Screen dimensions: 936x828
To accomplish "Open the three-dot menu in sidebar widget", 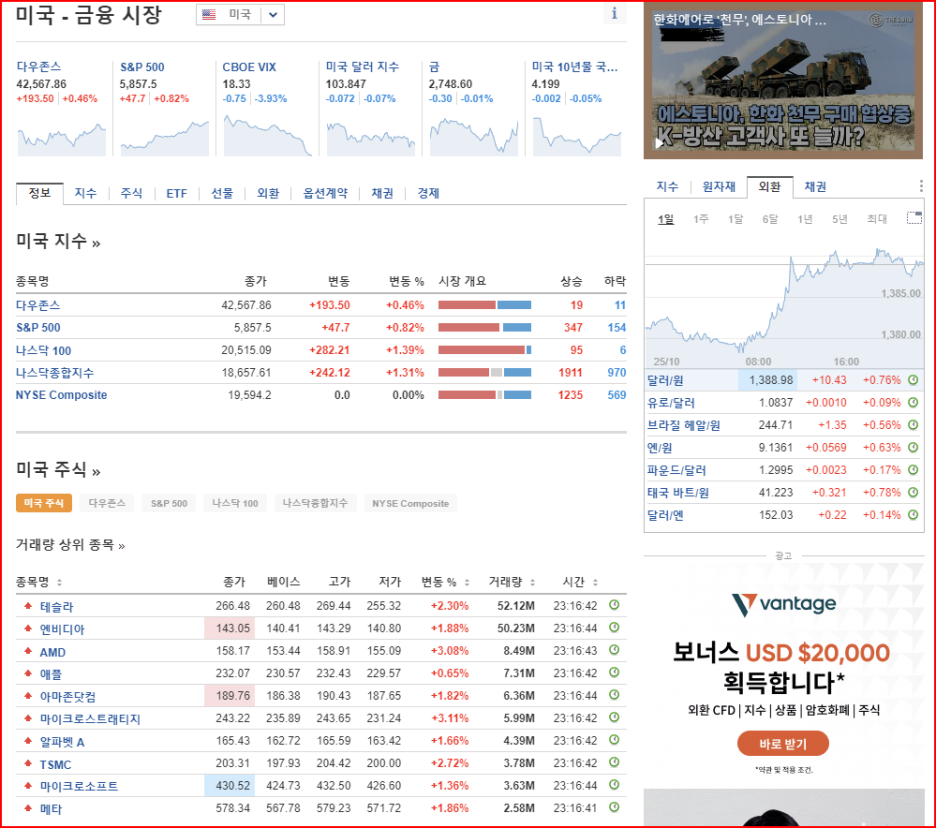I will 921,186.
